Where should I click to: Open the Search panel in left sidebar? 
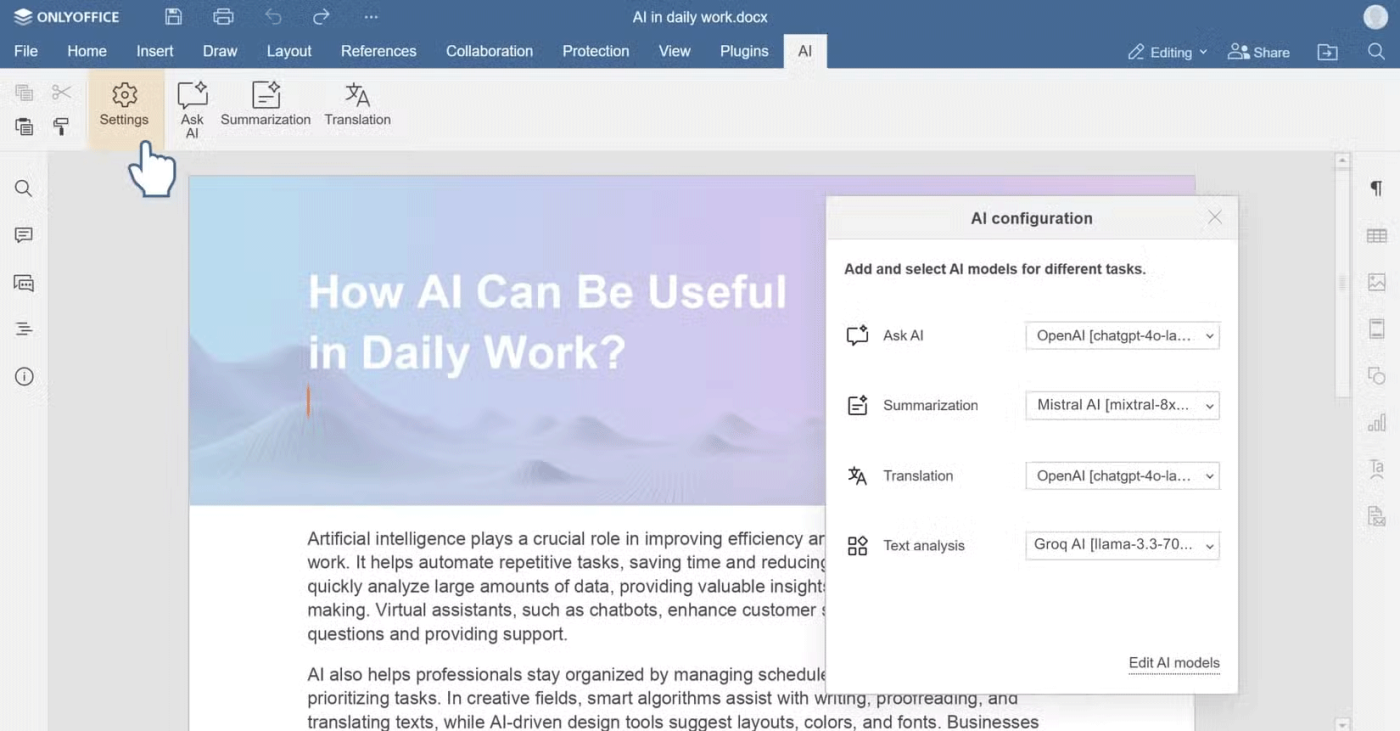(24, 189)
